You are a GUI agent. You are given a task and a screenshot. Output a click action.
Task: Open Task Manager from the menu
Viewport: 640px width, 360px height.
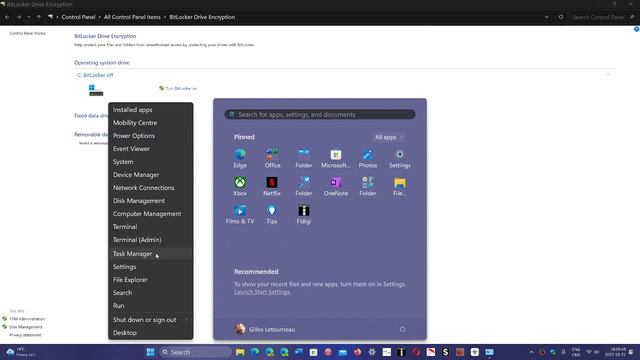pyautogui.click(x=151, y=253)
